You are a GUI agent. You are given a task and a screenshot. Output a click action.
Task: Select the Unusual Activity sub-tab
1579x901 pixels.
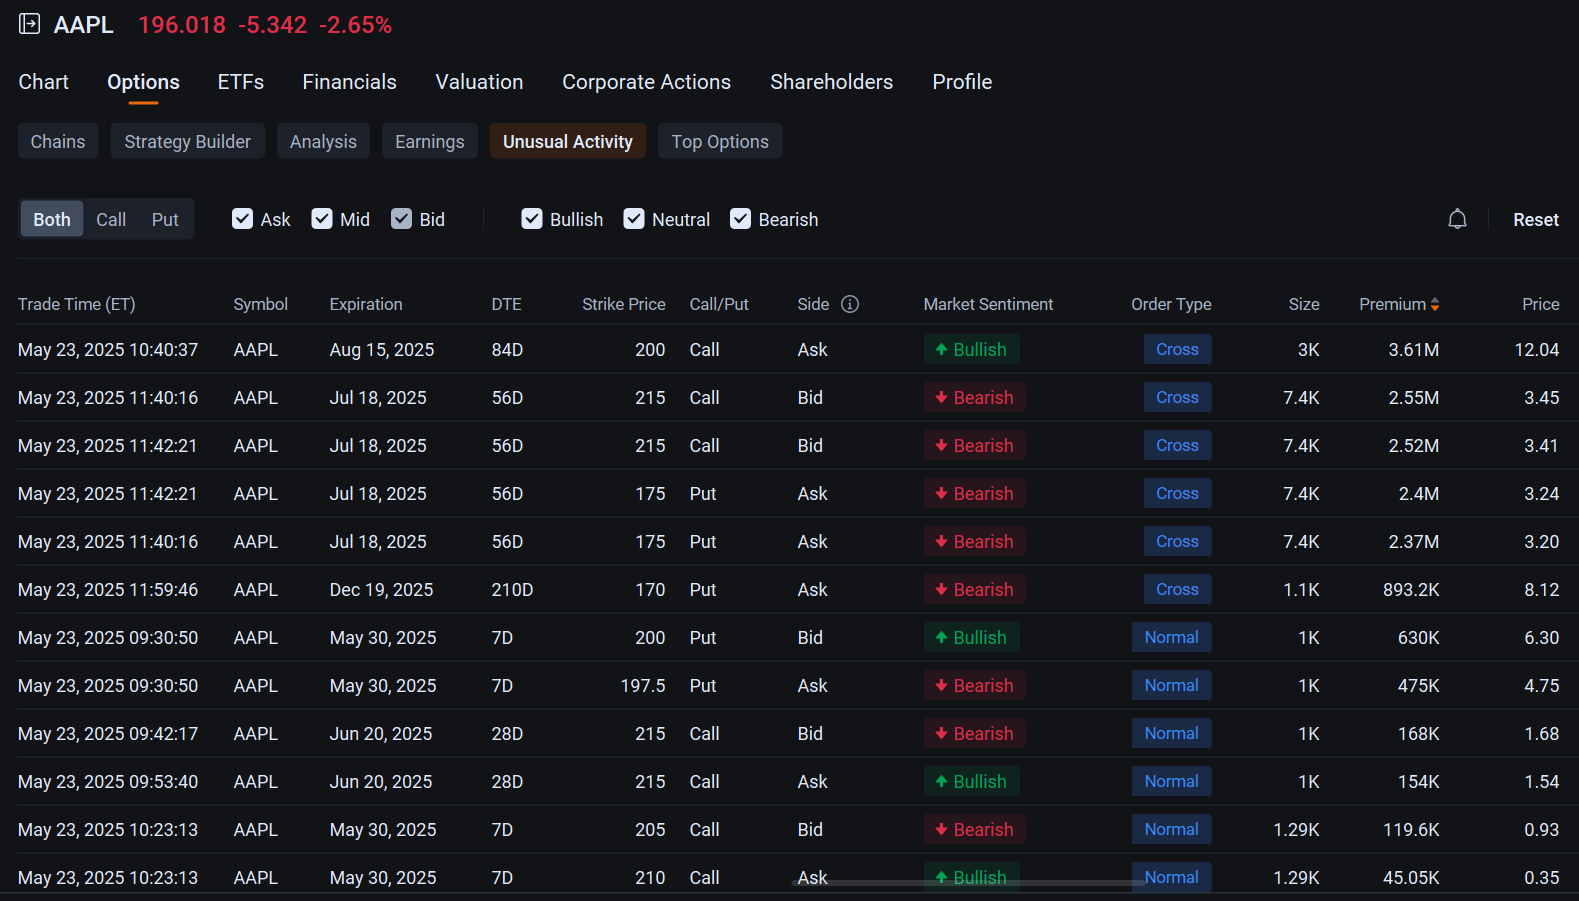[x=568, y=141]
